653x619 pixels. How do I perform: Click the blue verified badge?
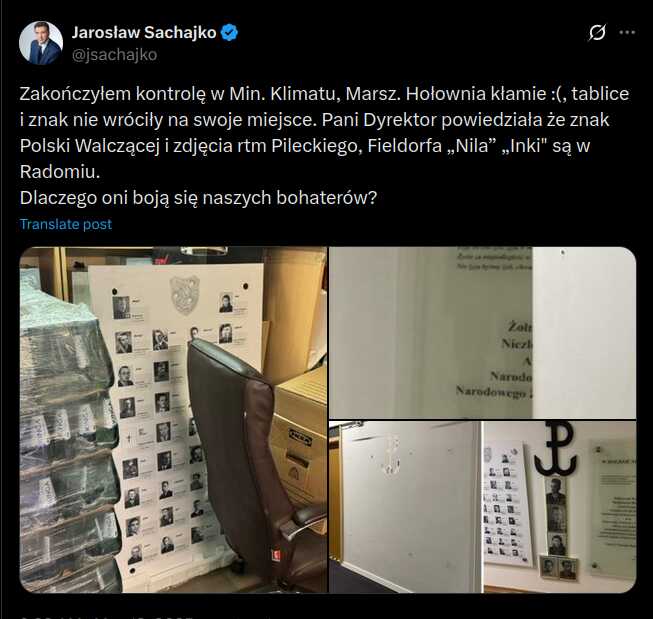[229, 32]
